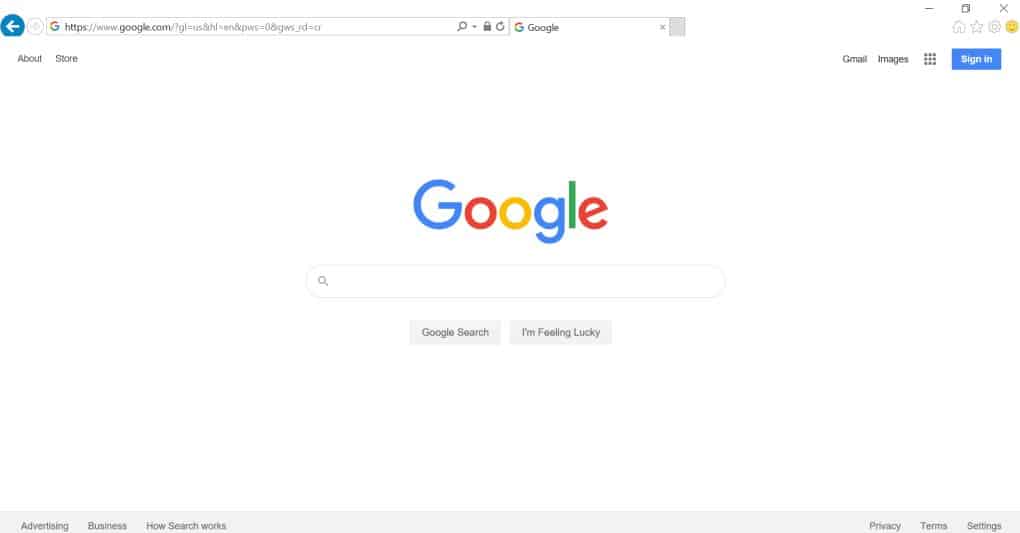Screen dimensions: 1020x533
Task: View the security lock icon report
Action: tap(487, 27)
